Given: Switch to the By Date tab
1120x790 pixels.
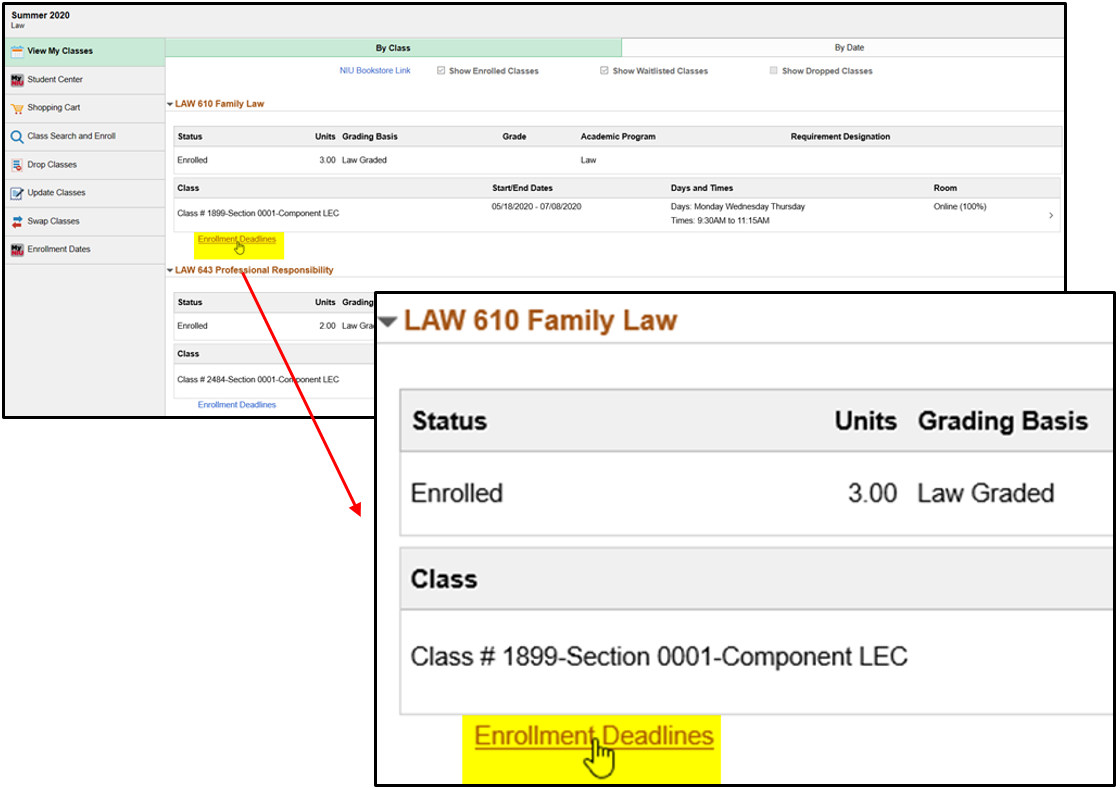Looking at the screenshot, I should (849, 48).
